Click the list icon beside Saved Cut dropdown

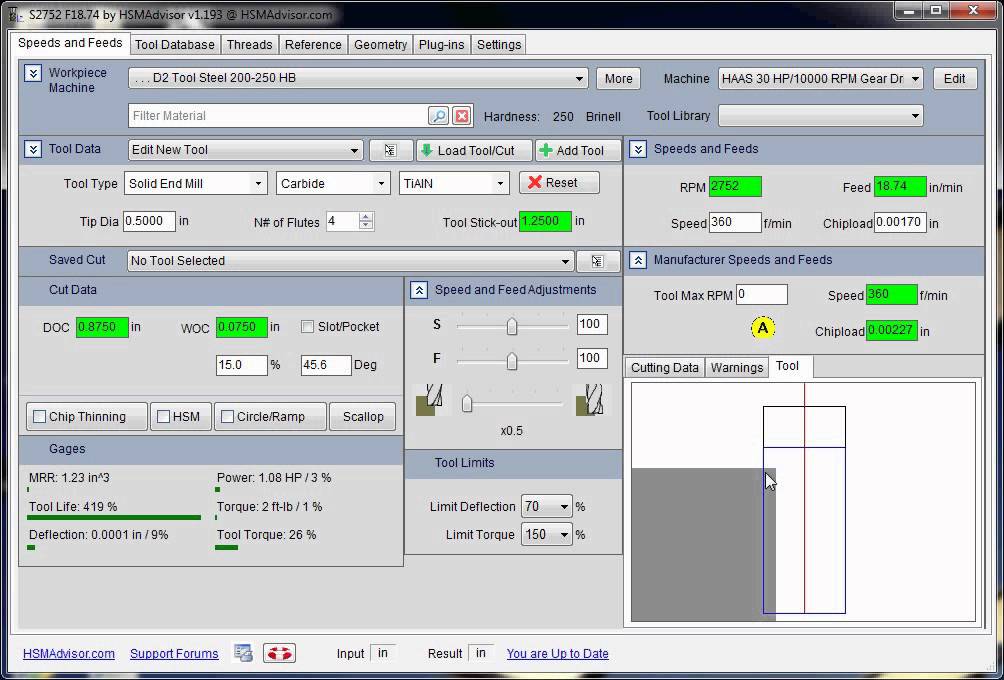(x=597, y=261)
